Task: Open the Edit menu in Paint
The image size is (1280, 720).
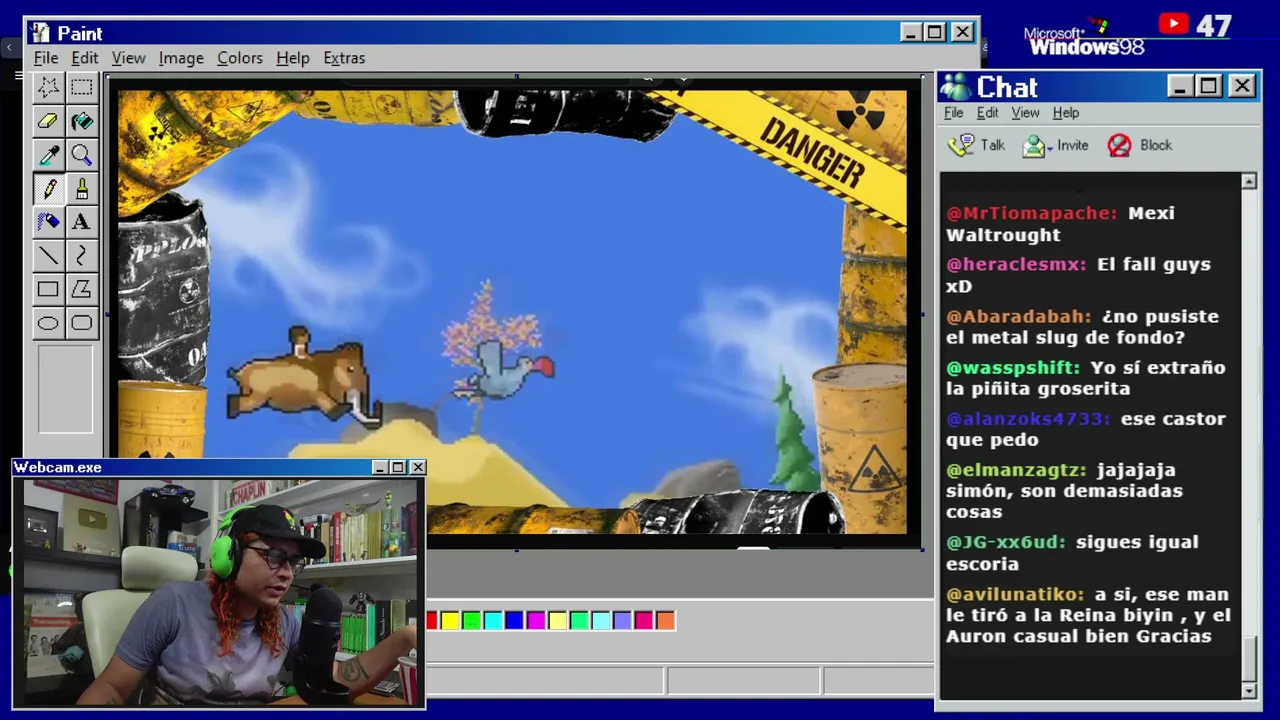Action: 85,58
